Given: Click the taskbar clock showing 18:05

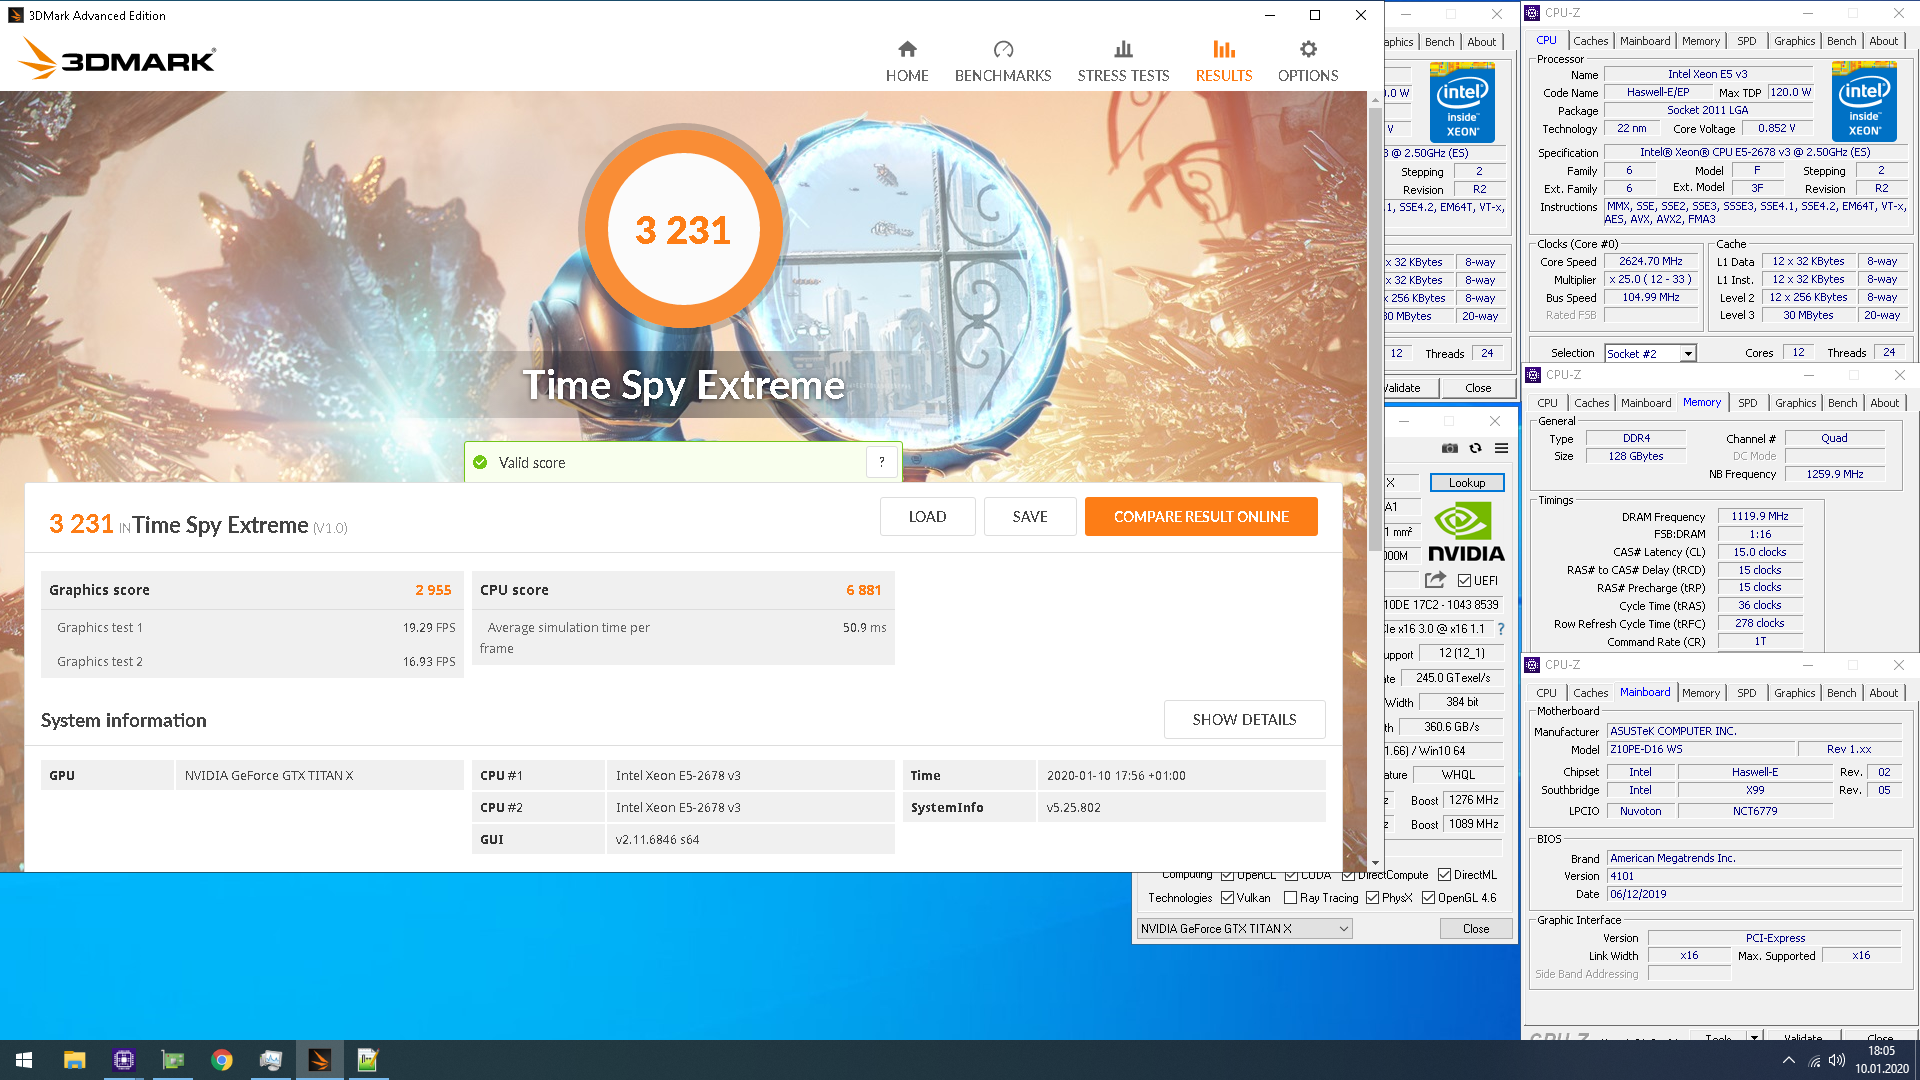Looking at the screenshot, I should pos(1881,1060).
